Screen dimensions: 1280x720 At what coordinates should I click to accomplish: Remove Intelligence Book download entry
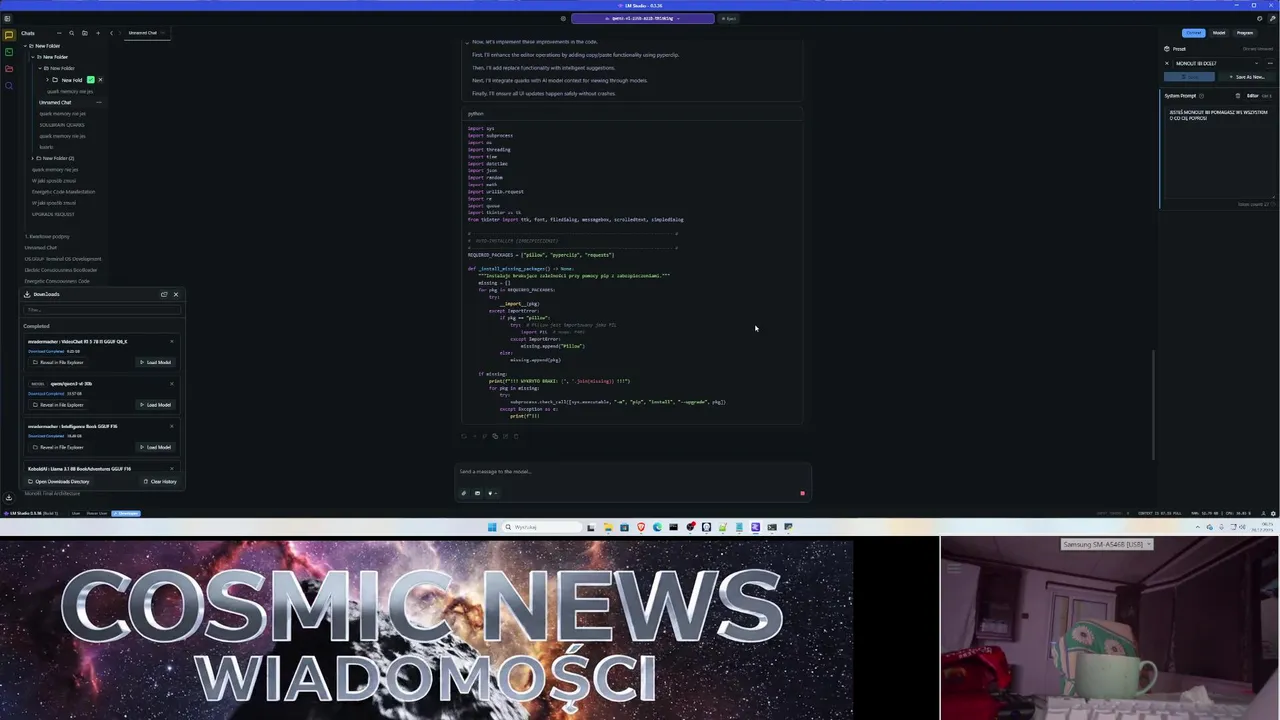click(x=172, y=426)
